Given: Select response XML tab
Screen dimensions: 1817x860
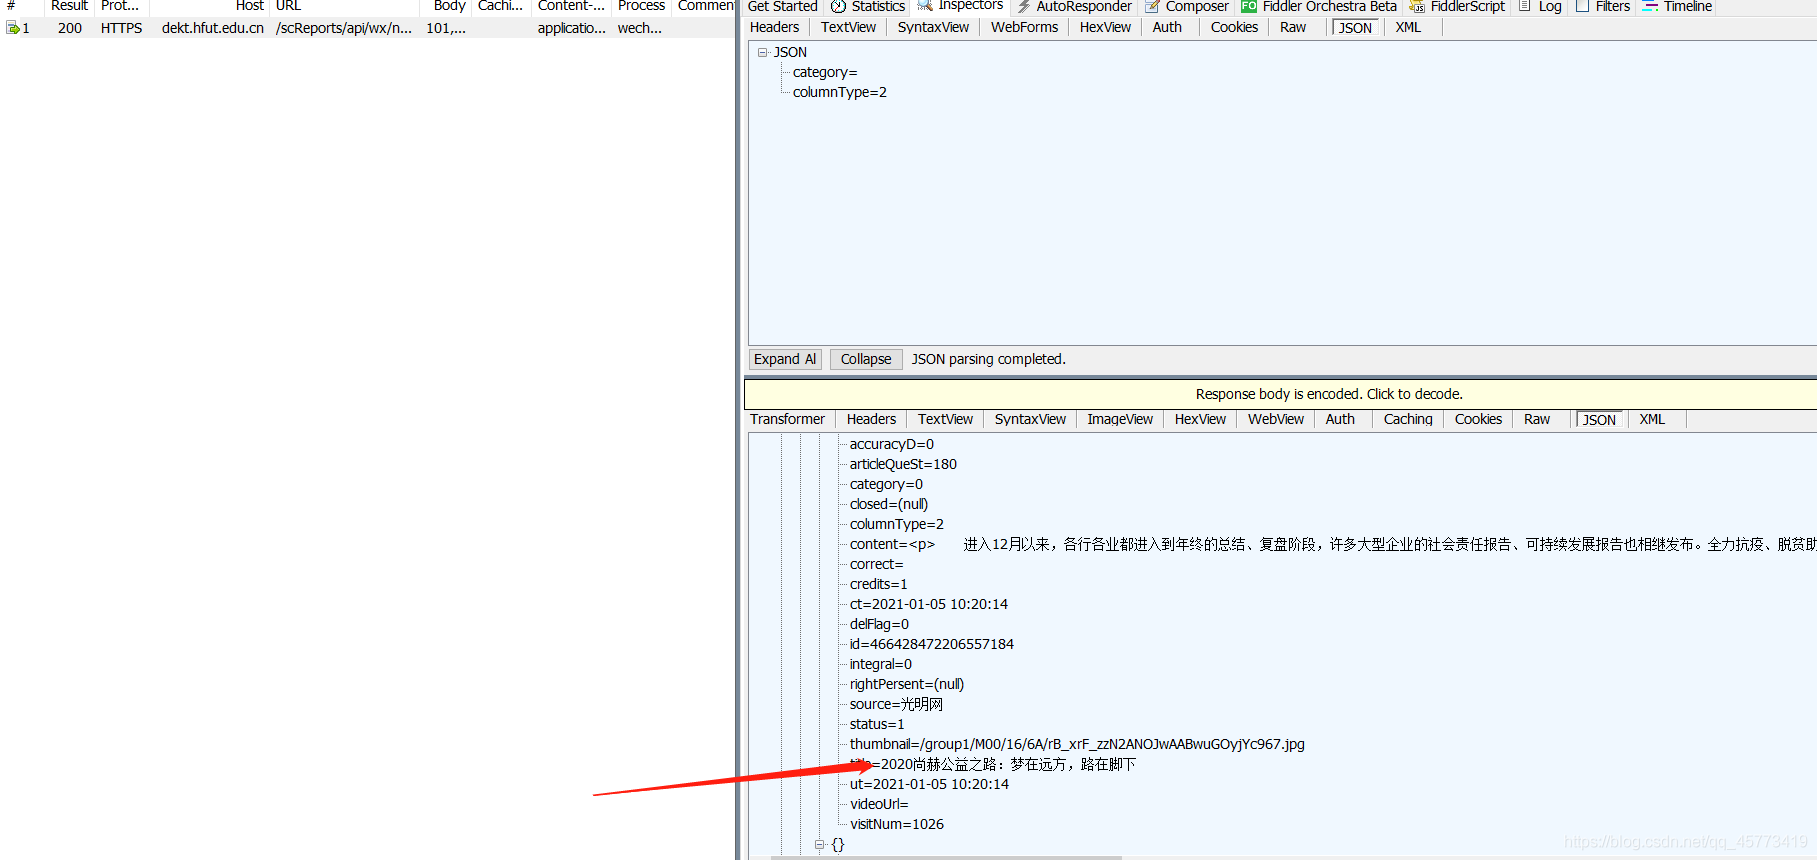Looking at the screenshot, I should (x=1652, y=419).
